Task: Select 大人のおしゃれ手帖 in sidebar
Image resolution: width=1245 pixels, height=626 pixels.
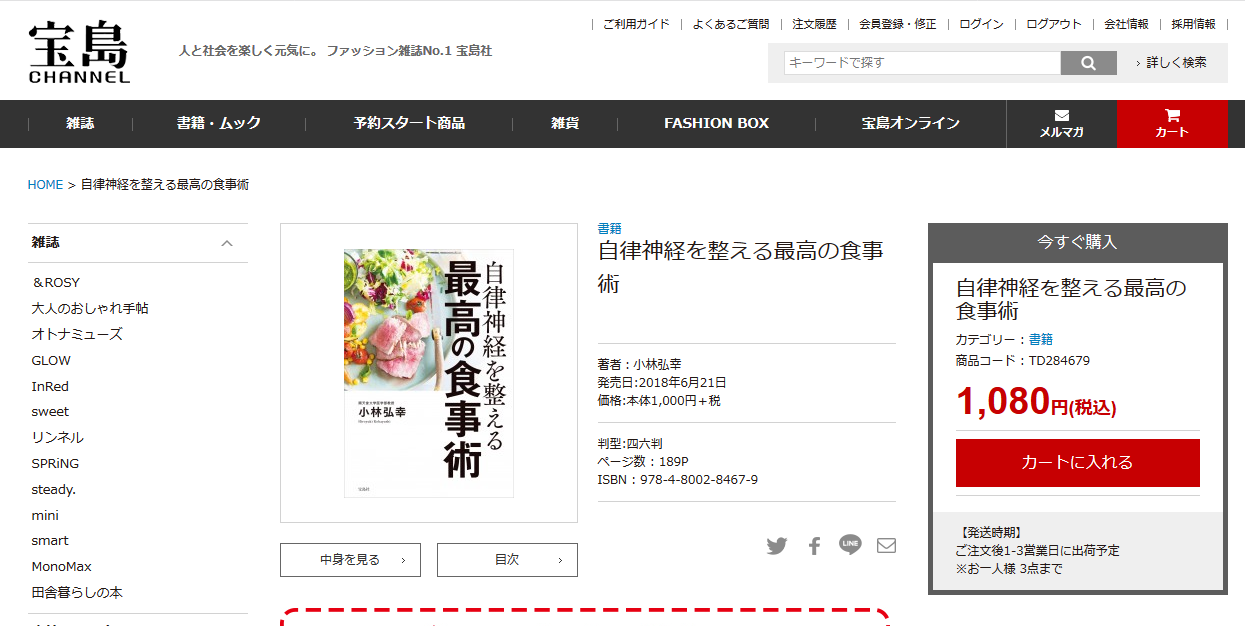Action: 90,309
